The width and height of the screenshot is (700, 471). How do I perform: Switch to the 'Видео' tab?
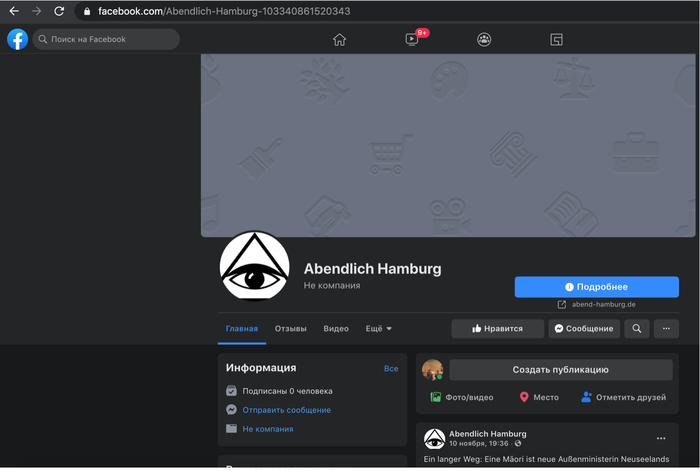(x=336, y=329)
